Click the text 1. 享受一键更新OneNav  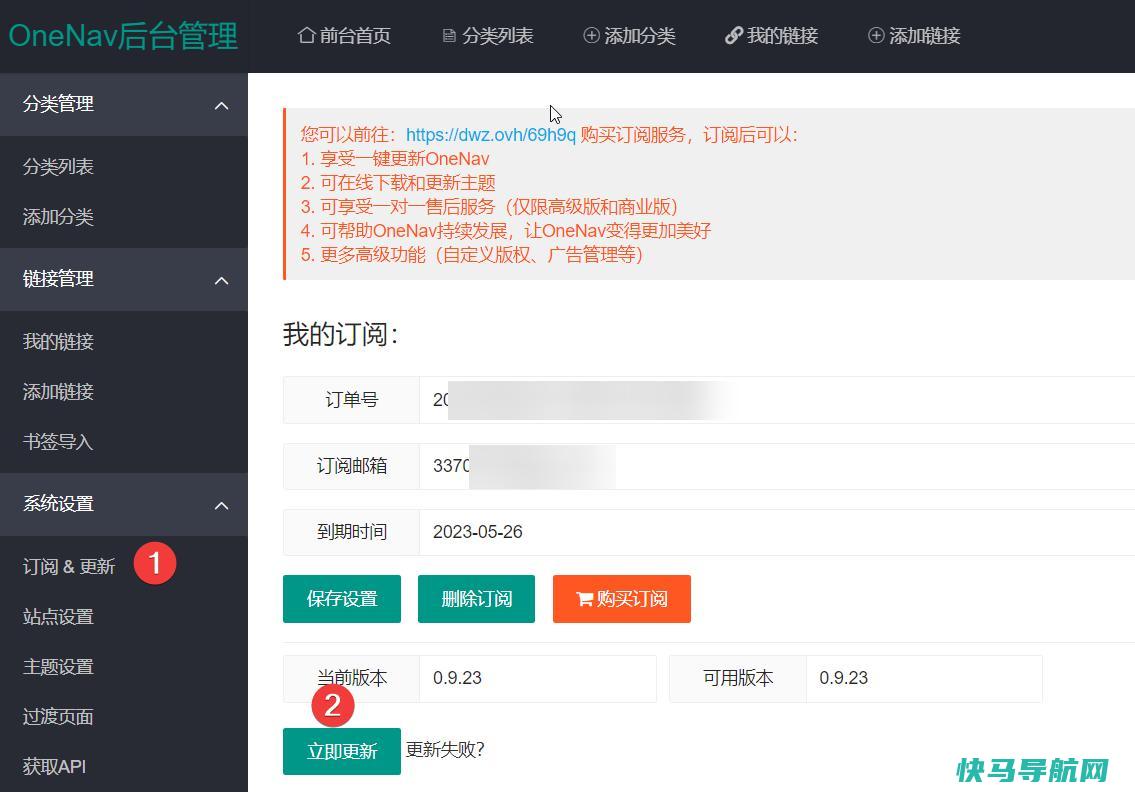click(395, 159)
